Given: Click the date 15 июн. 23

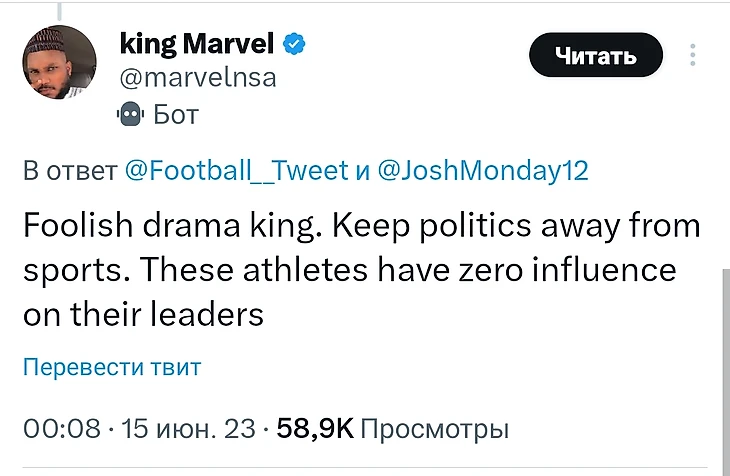Looking at the screenshot, I should (x=188, y=430).
